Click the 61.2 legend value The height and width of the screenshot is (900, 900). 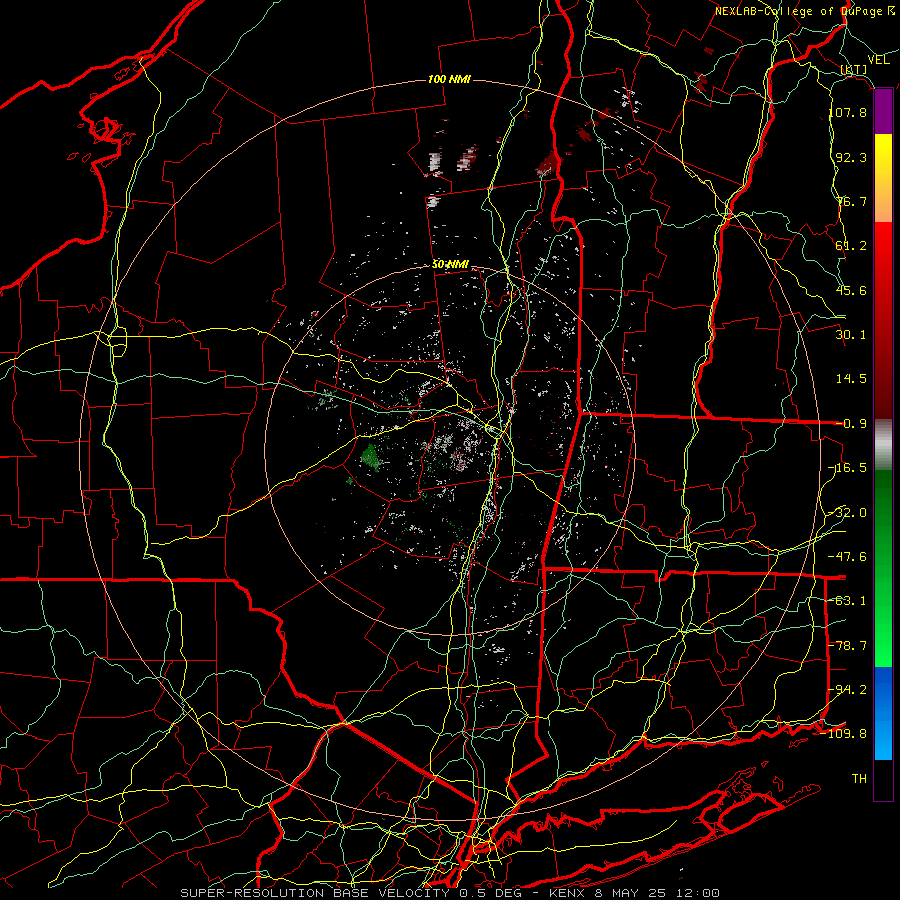[851, 246]
